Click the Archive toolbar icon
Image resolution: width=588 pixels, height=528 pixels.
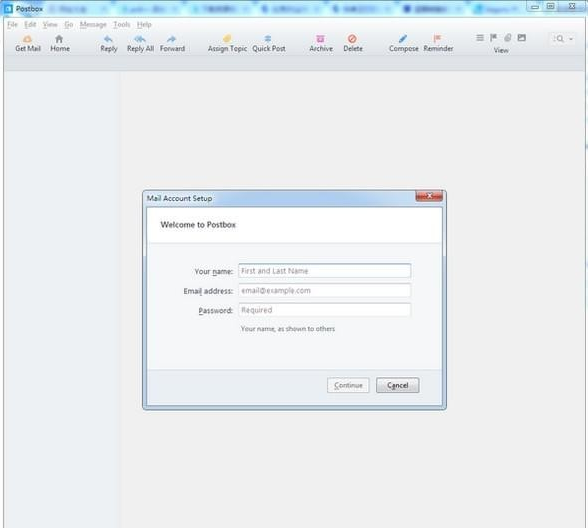pyautogui.click(x=321, y=44)
